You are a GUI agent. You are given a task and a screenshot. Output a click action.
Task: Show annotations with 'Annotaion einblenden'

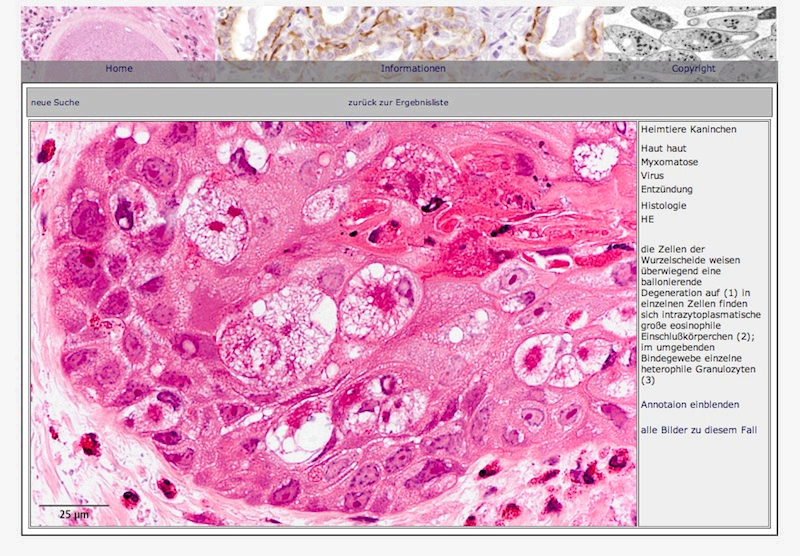(690, 405)
